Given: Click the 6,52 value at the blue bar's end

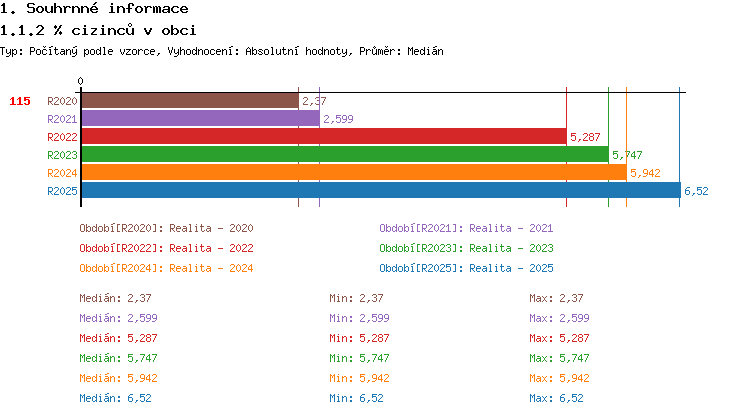Looking at the screenshot, I should (x=696, y=191).
